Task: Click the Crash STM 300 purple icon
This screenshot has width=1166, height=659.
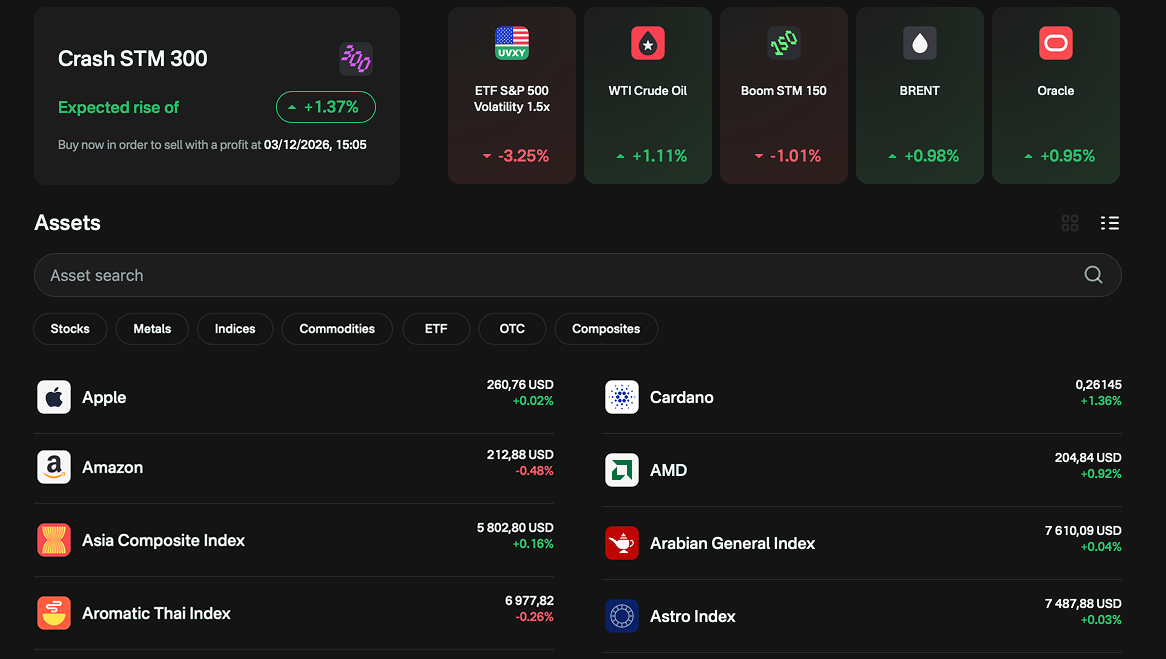Action: coord(355,59)
